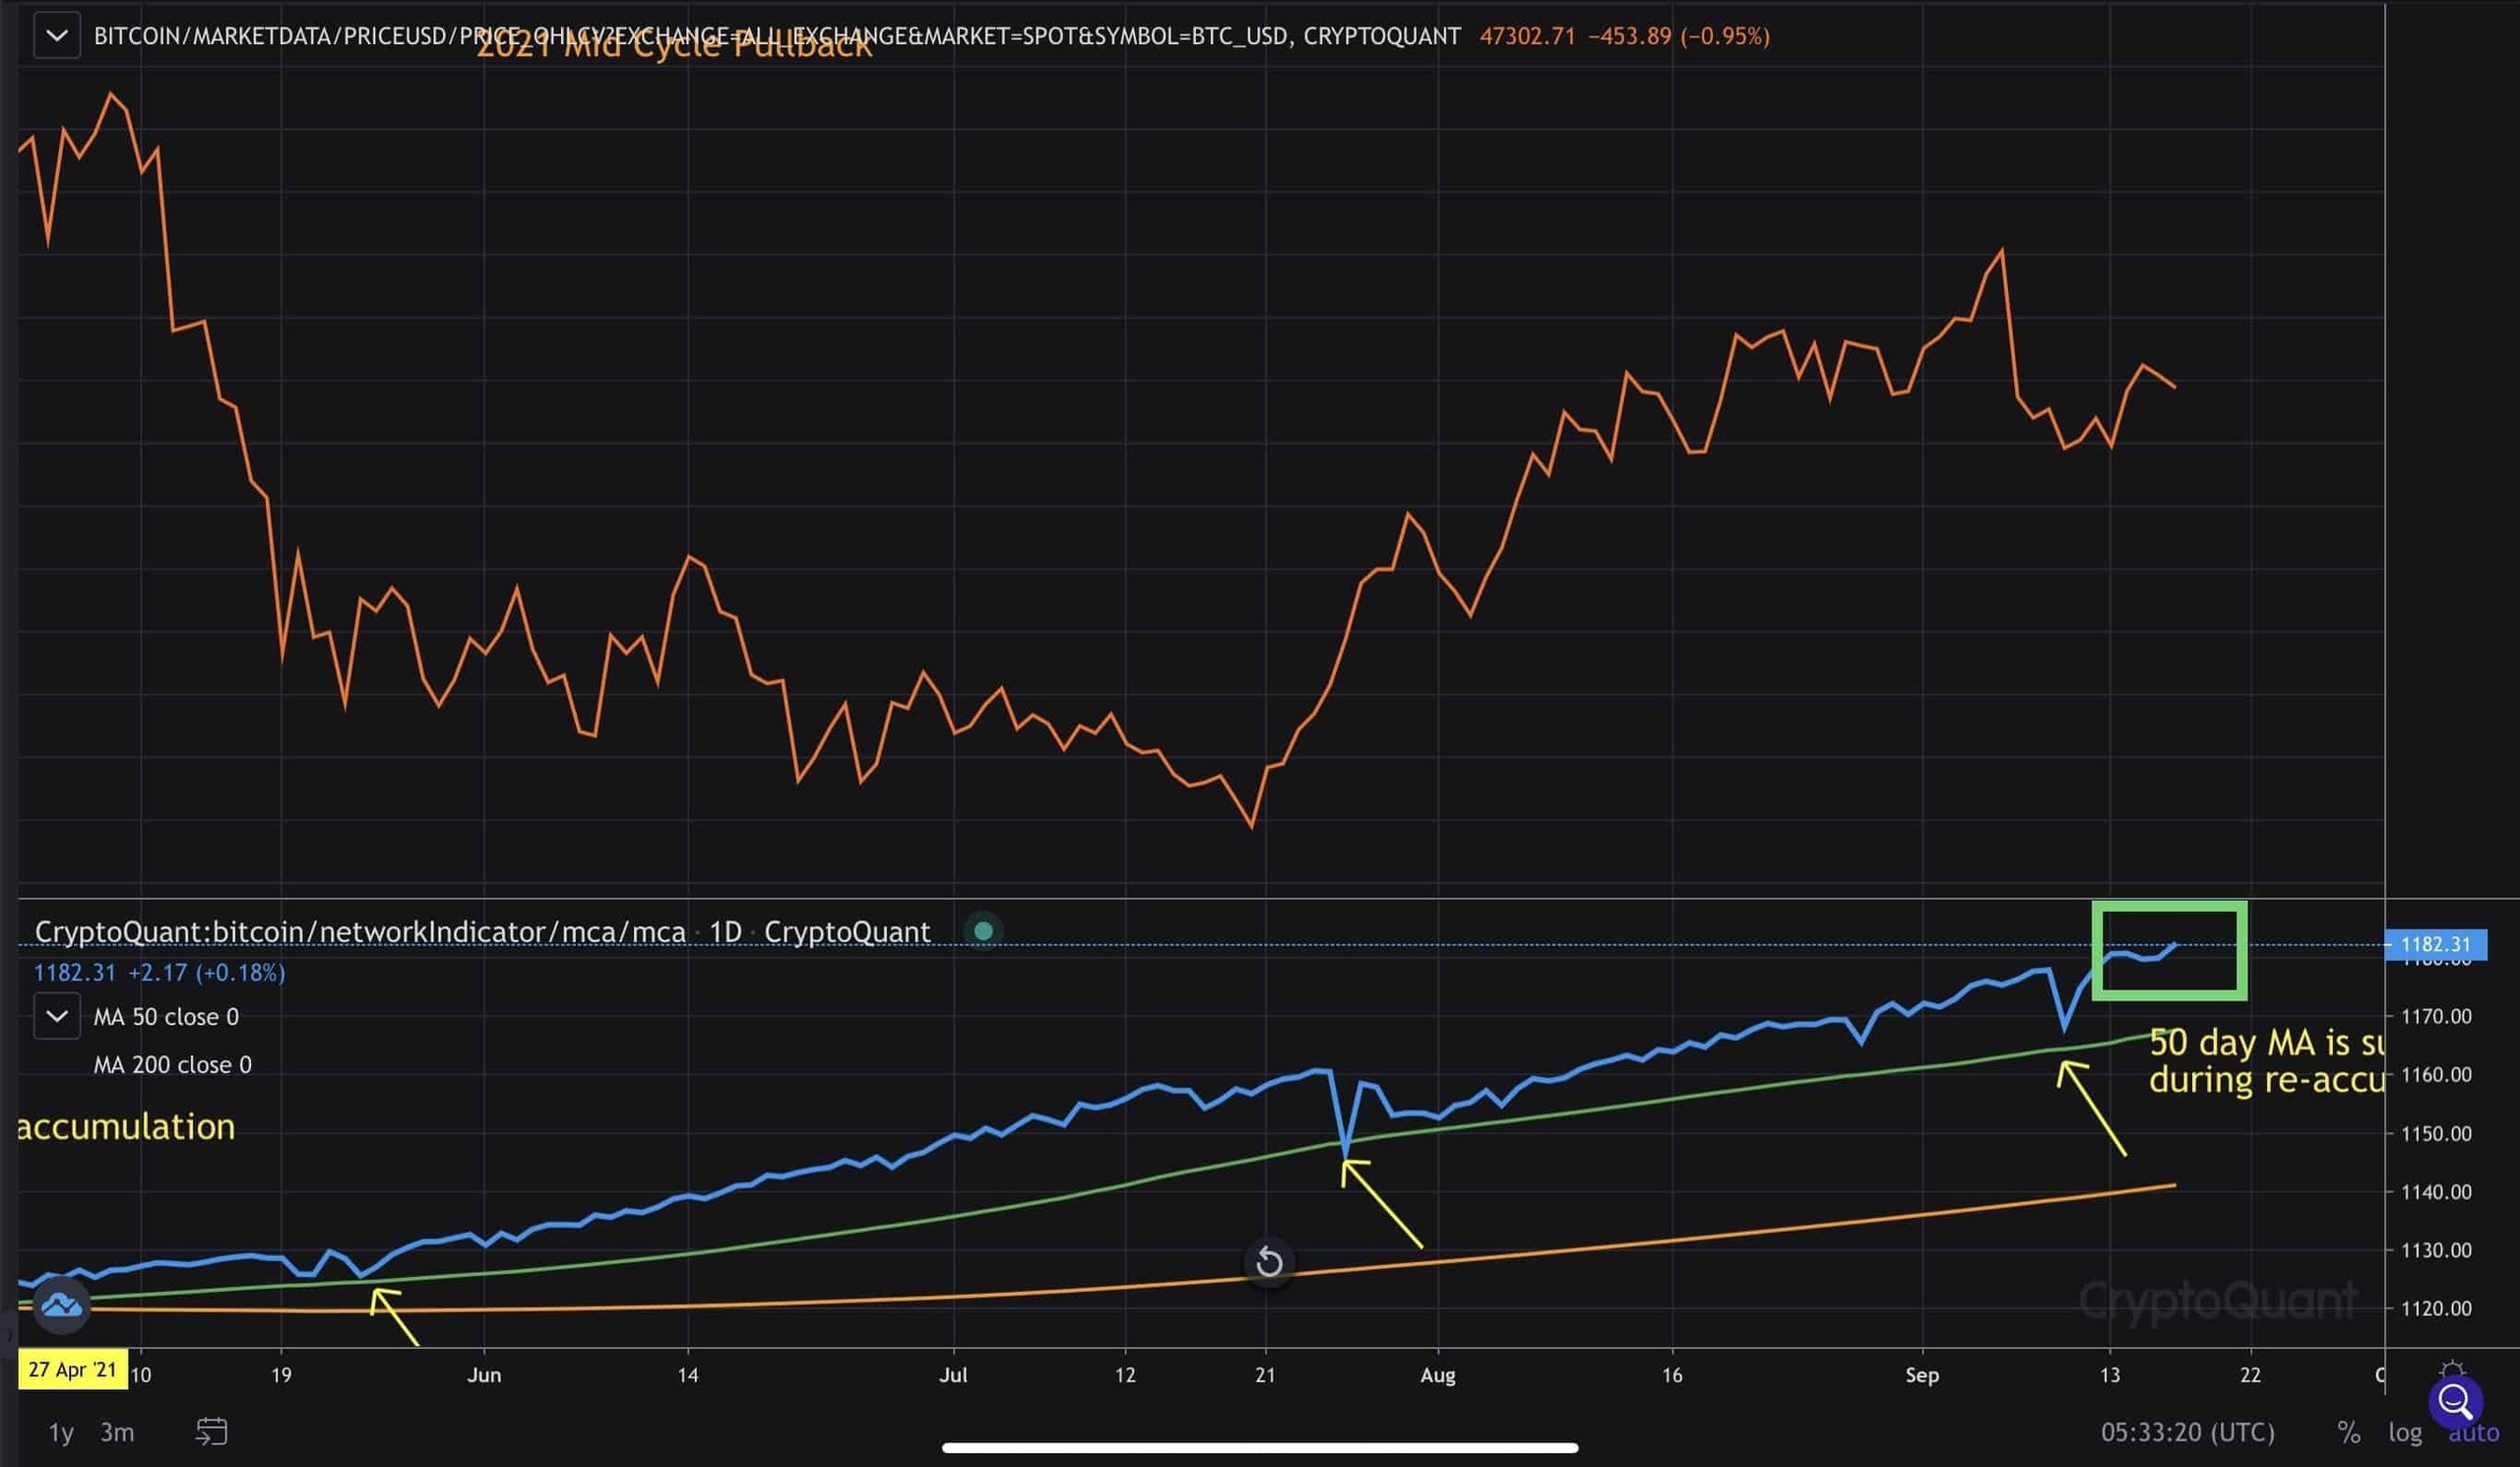Screen dimensions: 2520x1467
Task: Select the 3m time range
Action: (117, 1433)
